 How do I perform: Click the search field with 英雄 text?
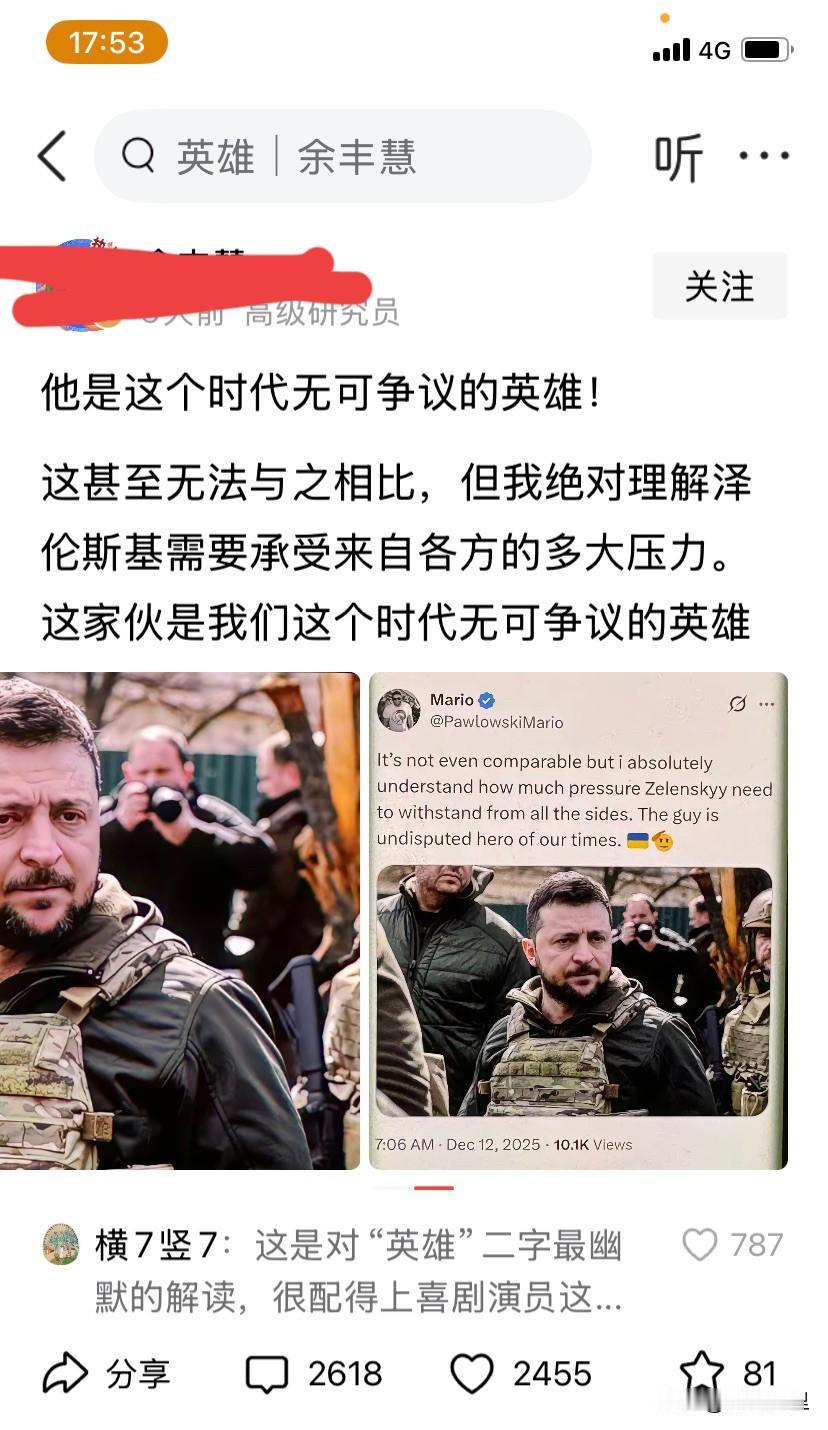(x=342, y=156)
